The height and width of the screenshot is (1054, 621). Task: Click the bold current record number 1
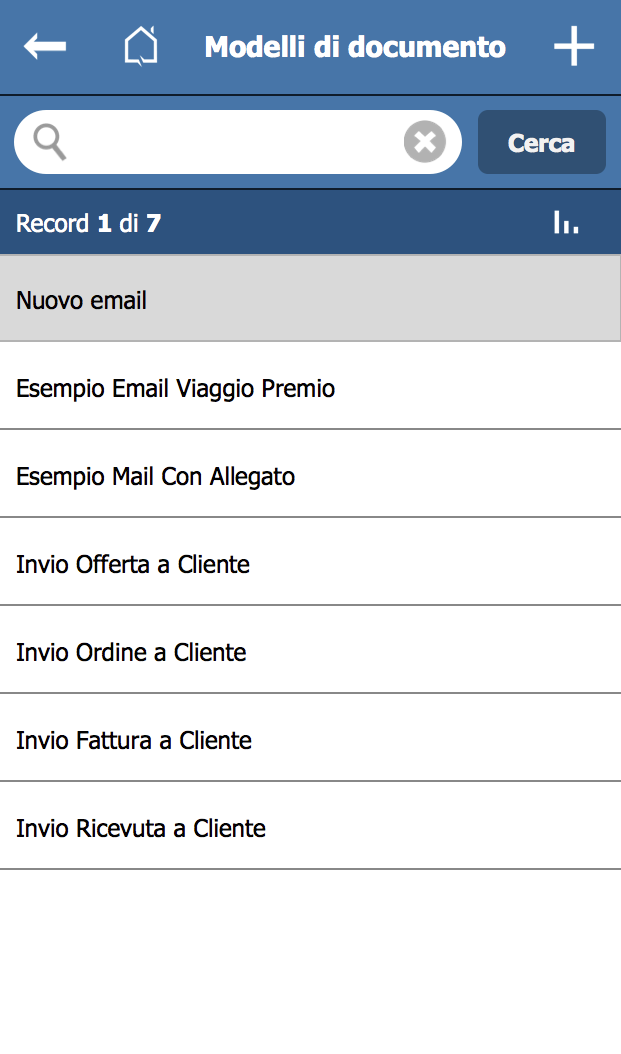click(104, 223)
